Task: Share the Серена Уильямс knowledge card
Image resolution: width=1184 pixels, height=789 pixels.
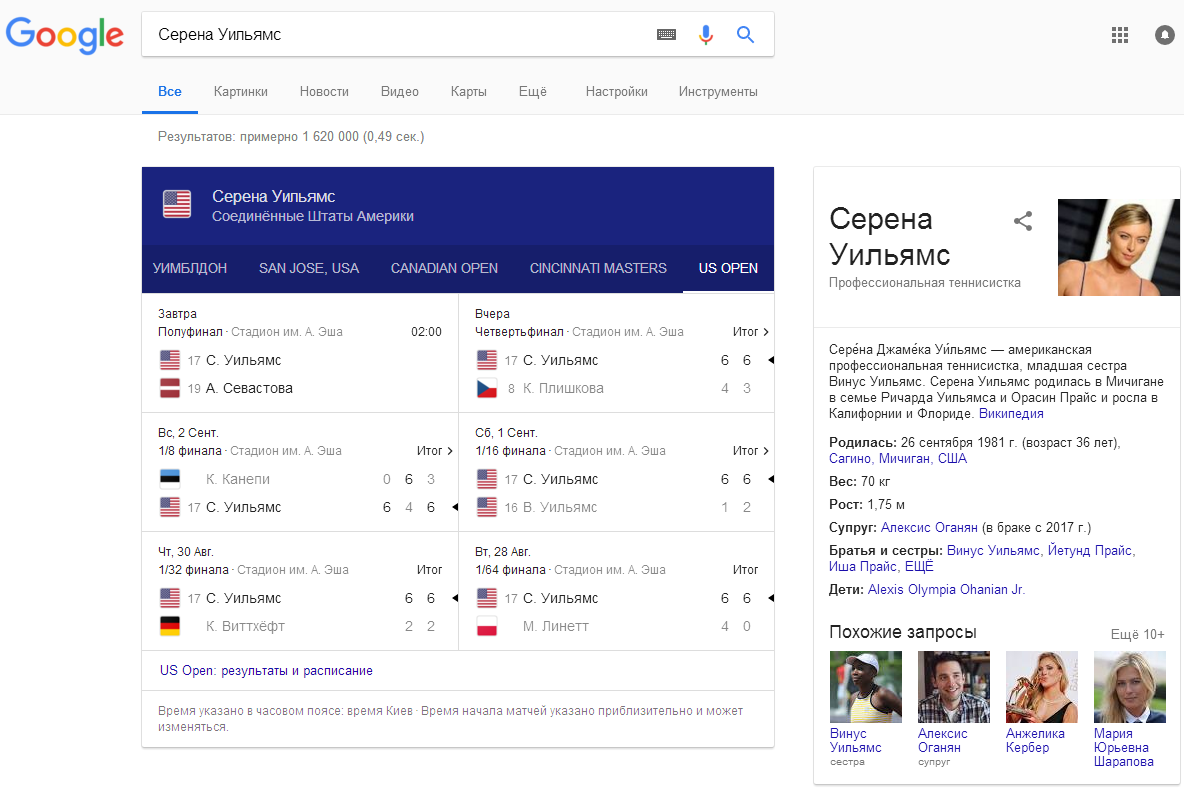Action: pyautogui.click(x=1022, y=221)
